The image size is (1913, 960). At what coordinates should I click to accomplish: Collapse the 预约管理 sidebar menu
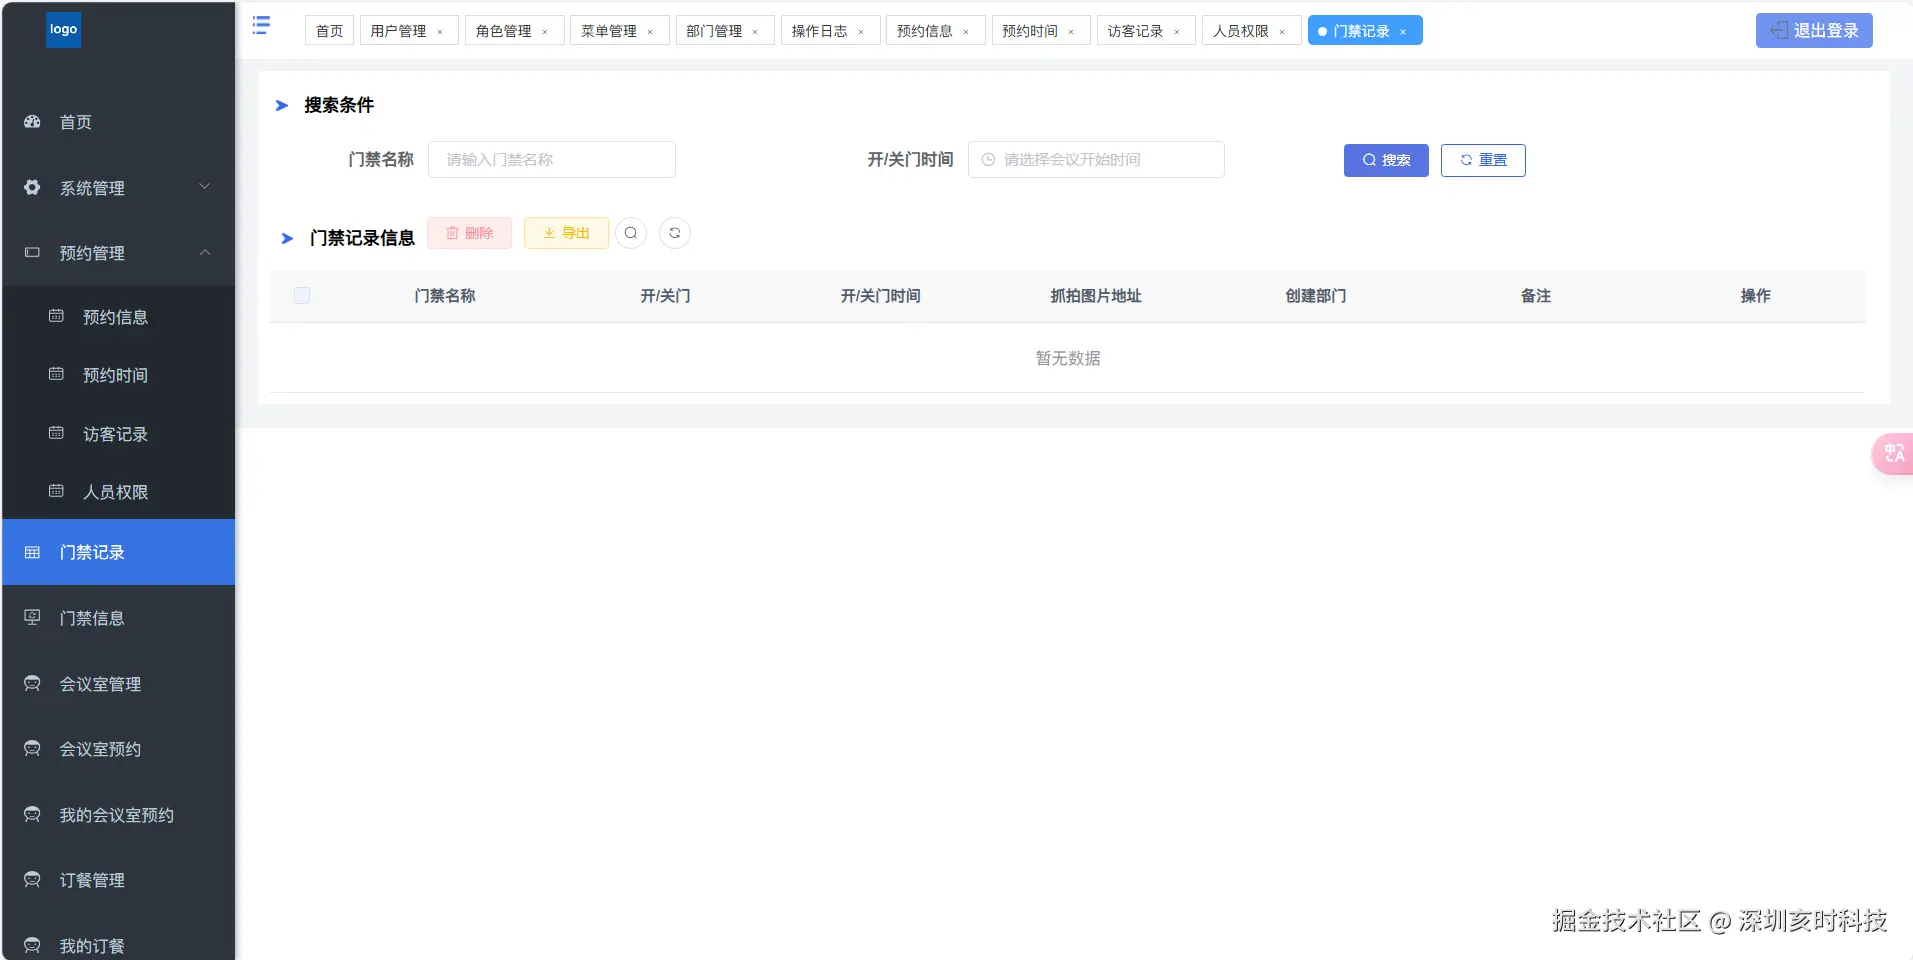coord(118,253)
